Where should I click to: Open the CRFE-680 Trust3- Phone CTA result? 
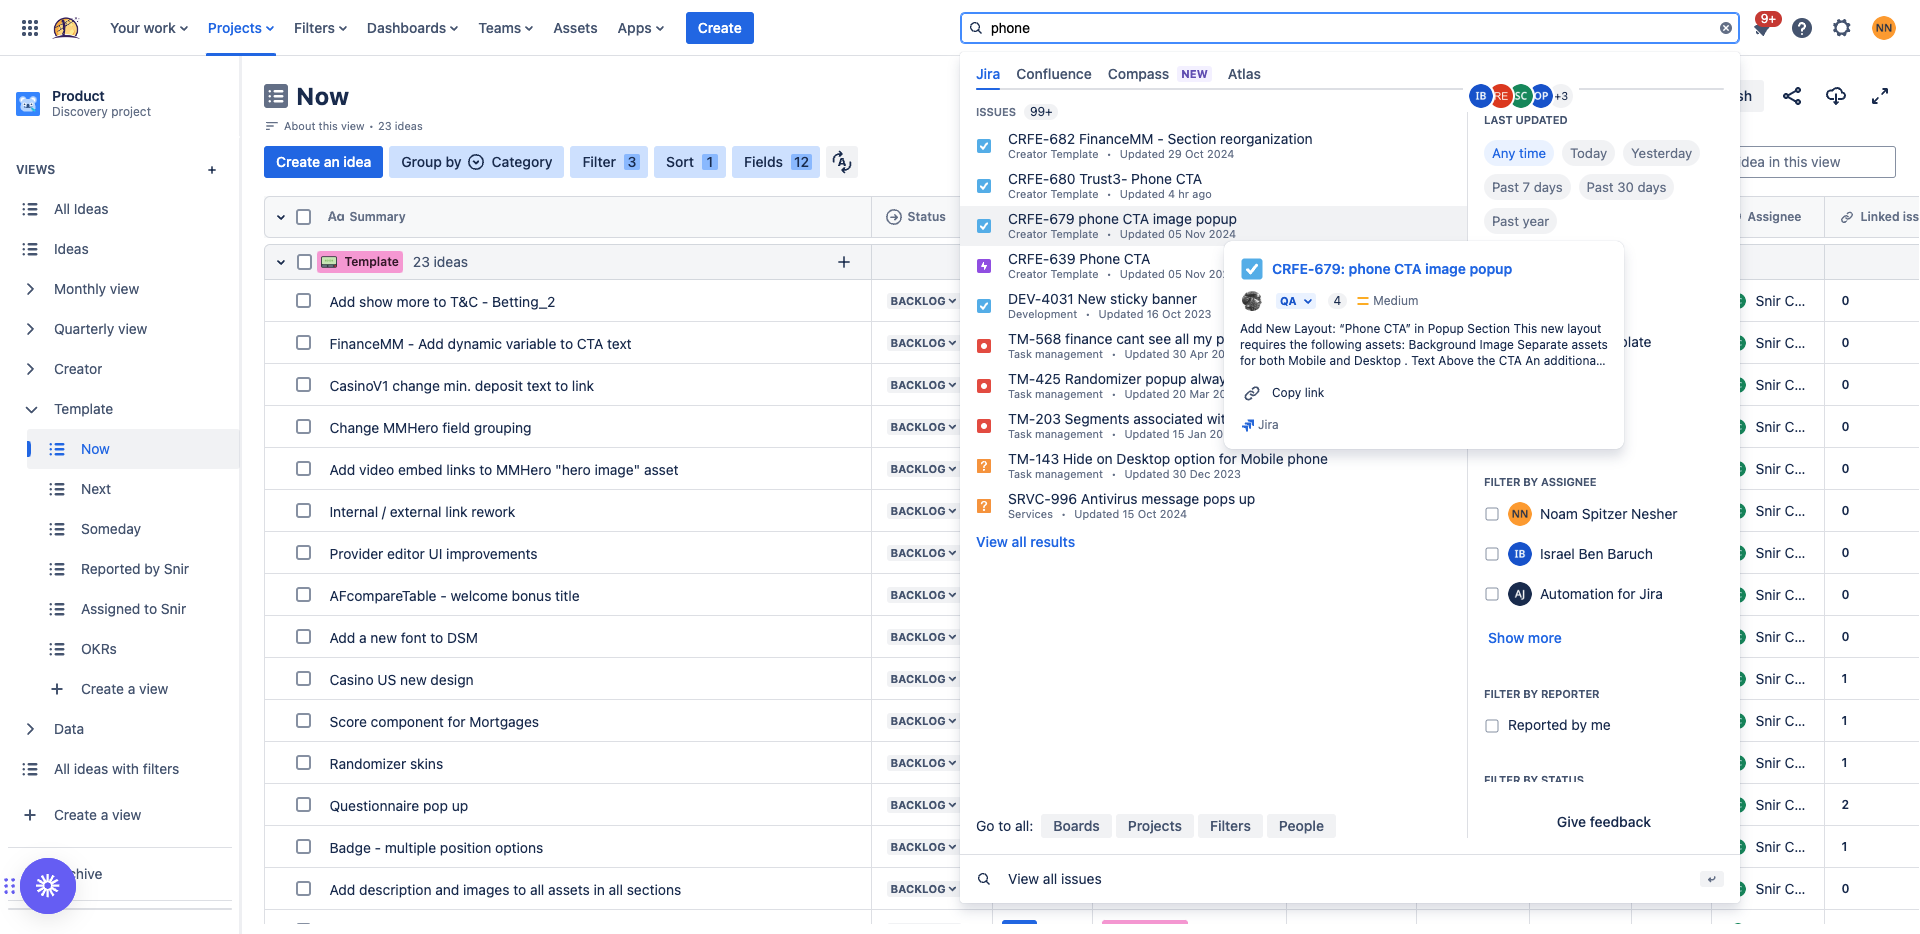click(1213, 186)
